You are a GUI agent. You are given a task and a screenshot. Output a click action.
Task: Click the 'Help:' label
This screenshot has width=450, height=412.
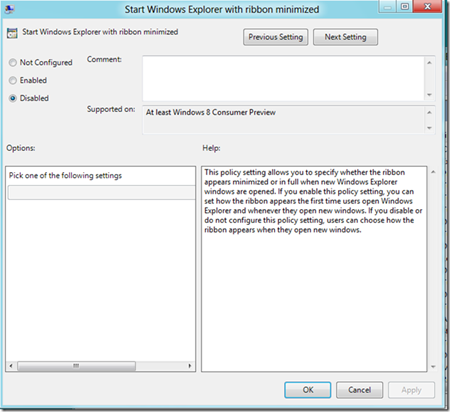click(211, 148)
